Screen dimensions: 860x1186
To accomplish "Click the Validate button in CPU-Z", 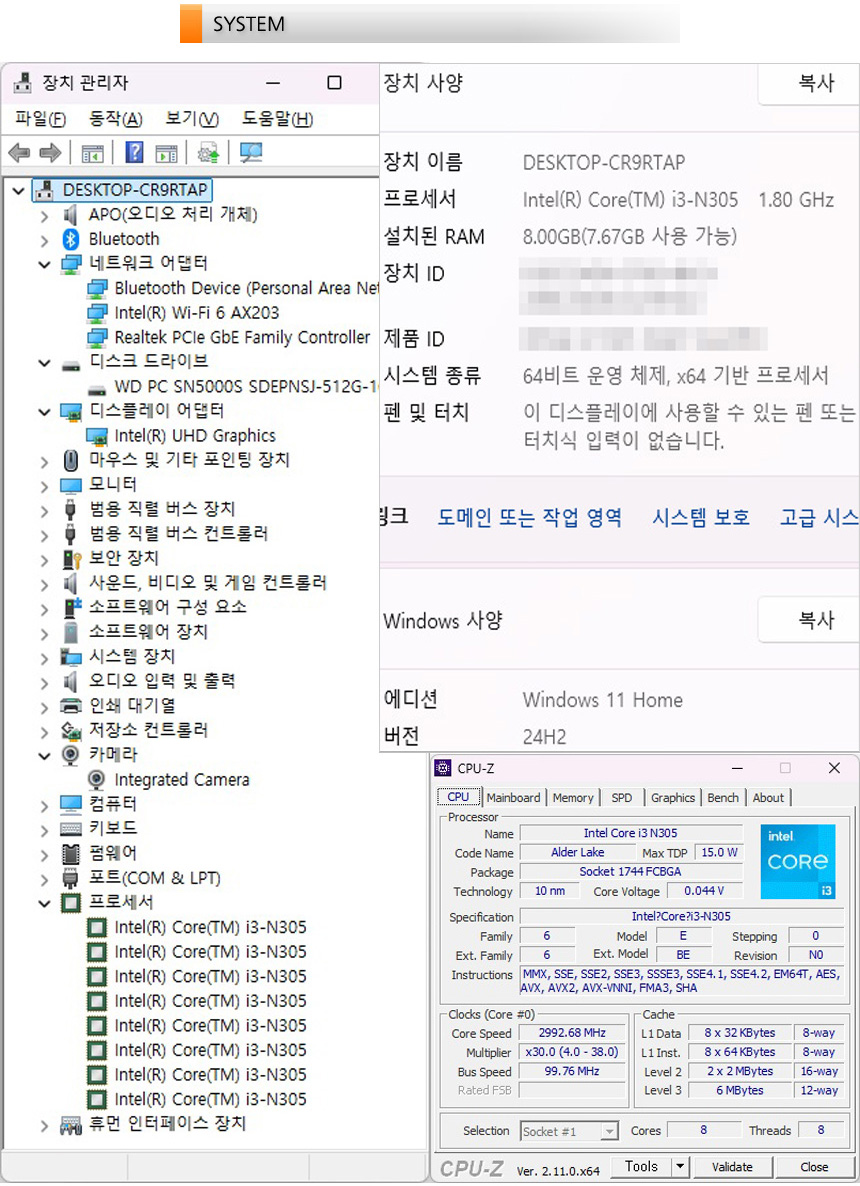I will 732,1166.
